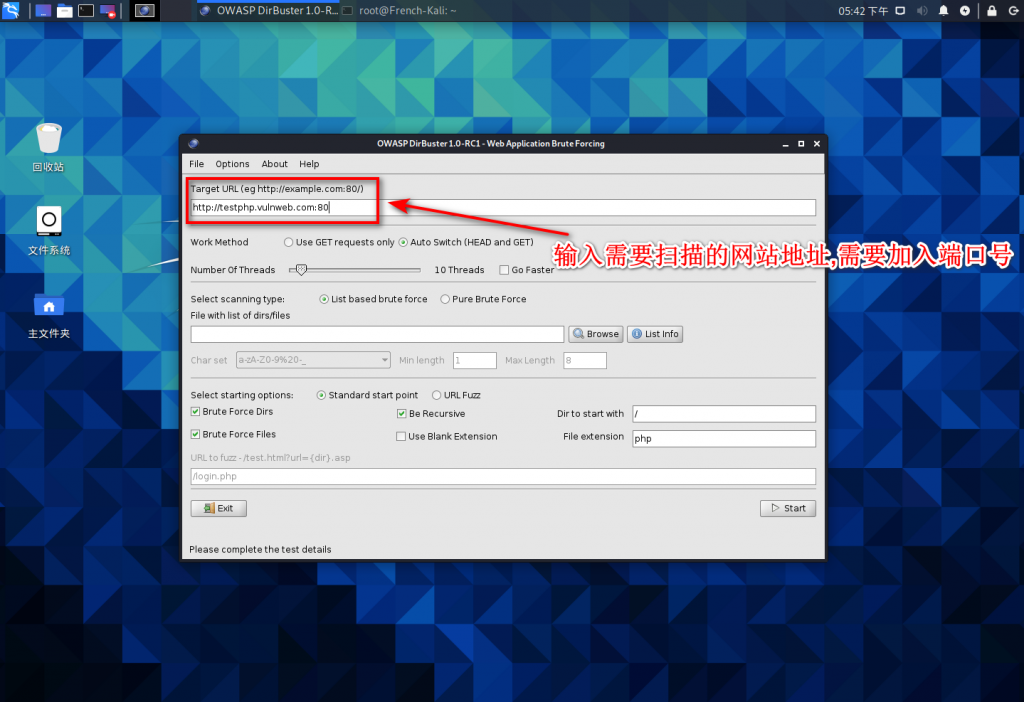Open the 文件系统 file system desktop icon

[x=48, y=231]
